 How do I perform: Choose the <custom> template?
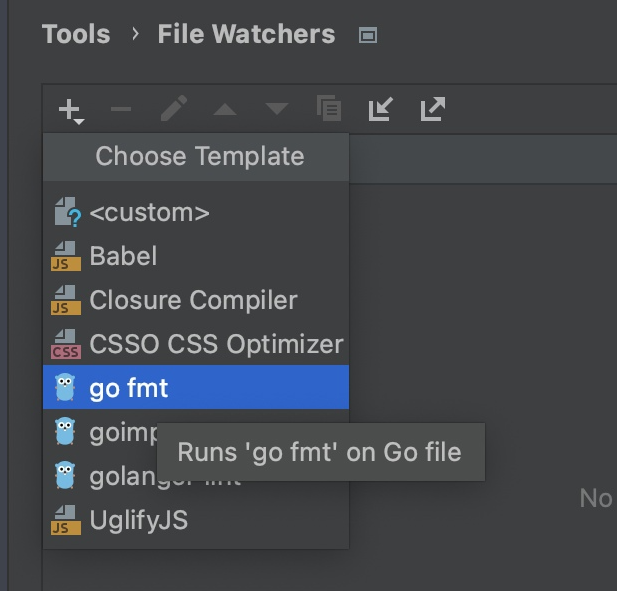[149, 212]
